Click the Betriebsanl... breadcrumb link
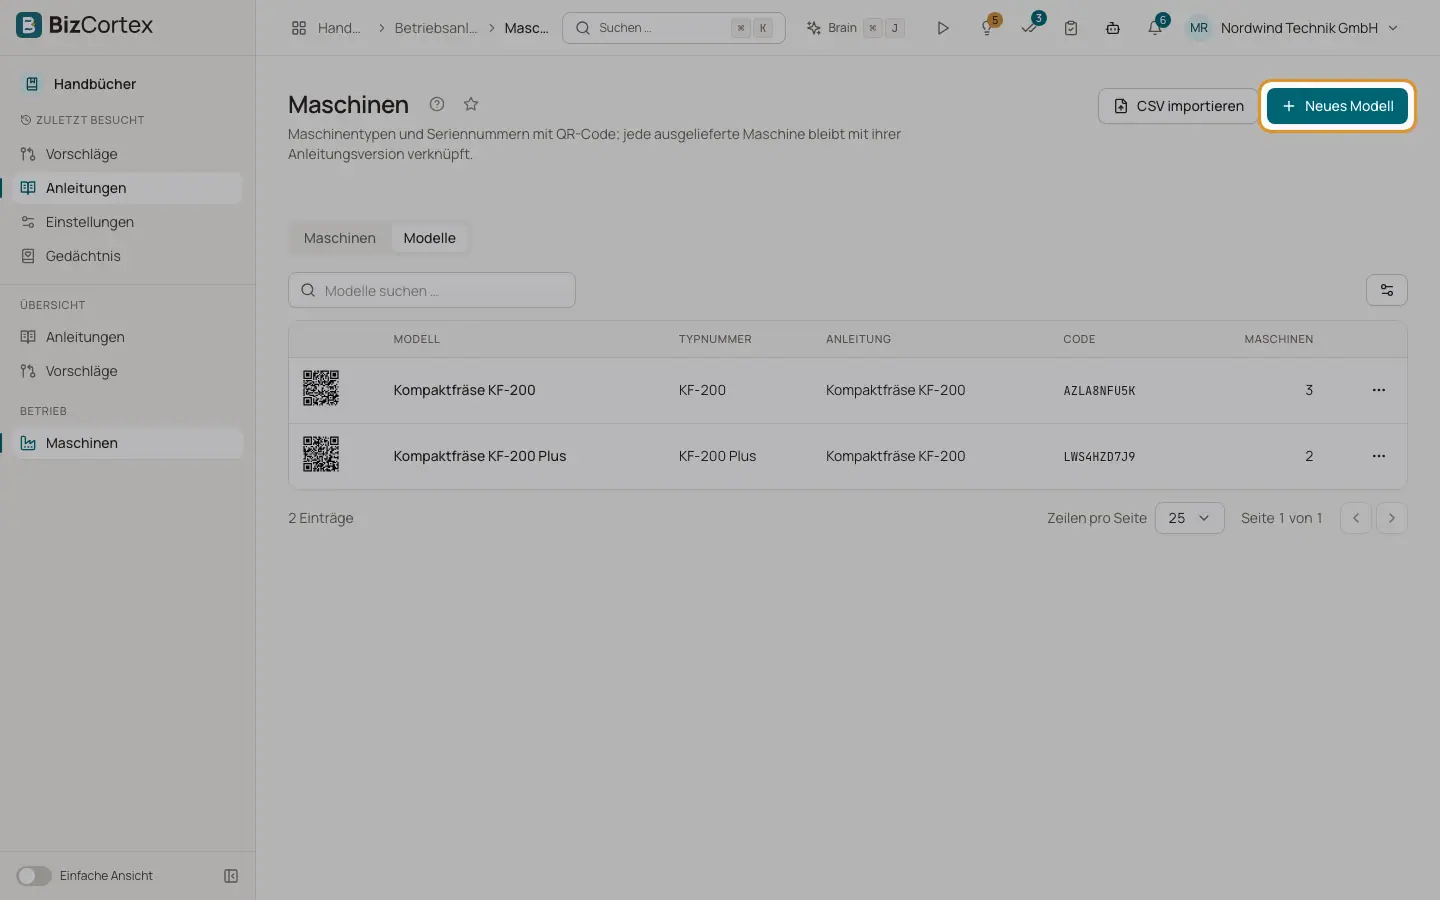Screen dimensions: 1440x900 [x=435, y=28]
